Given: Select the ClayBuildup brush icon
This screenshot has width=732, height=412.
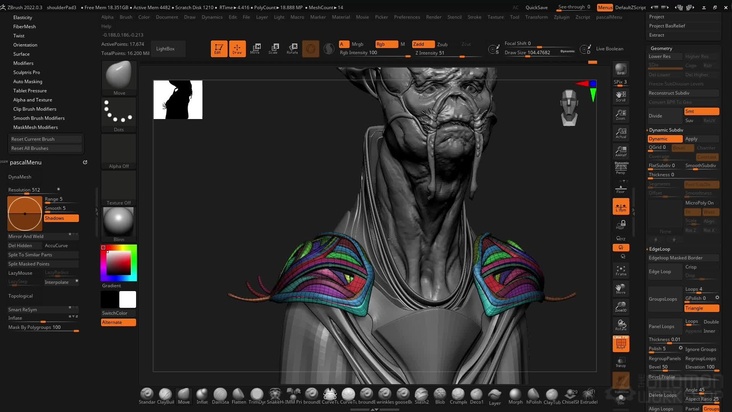Looking at the screenshot, I should 165,396.
